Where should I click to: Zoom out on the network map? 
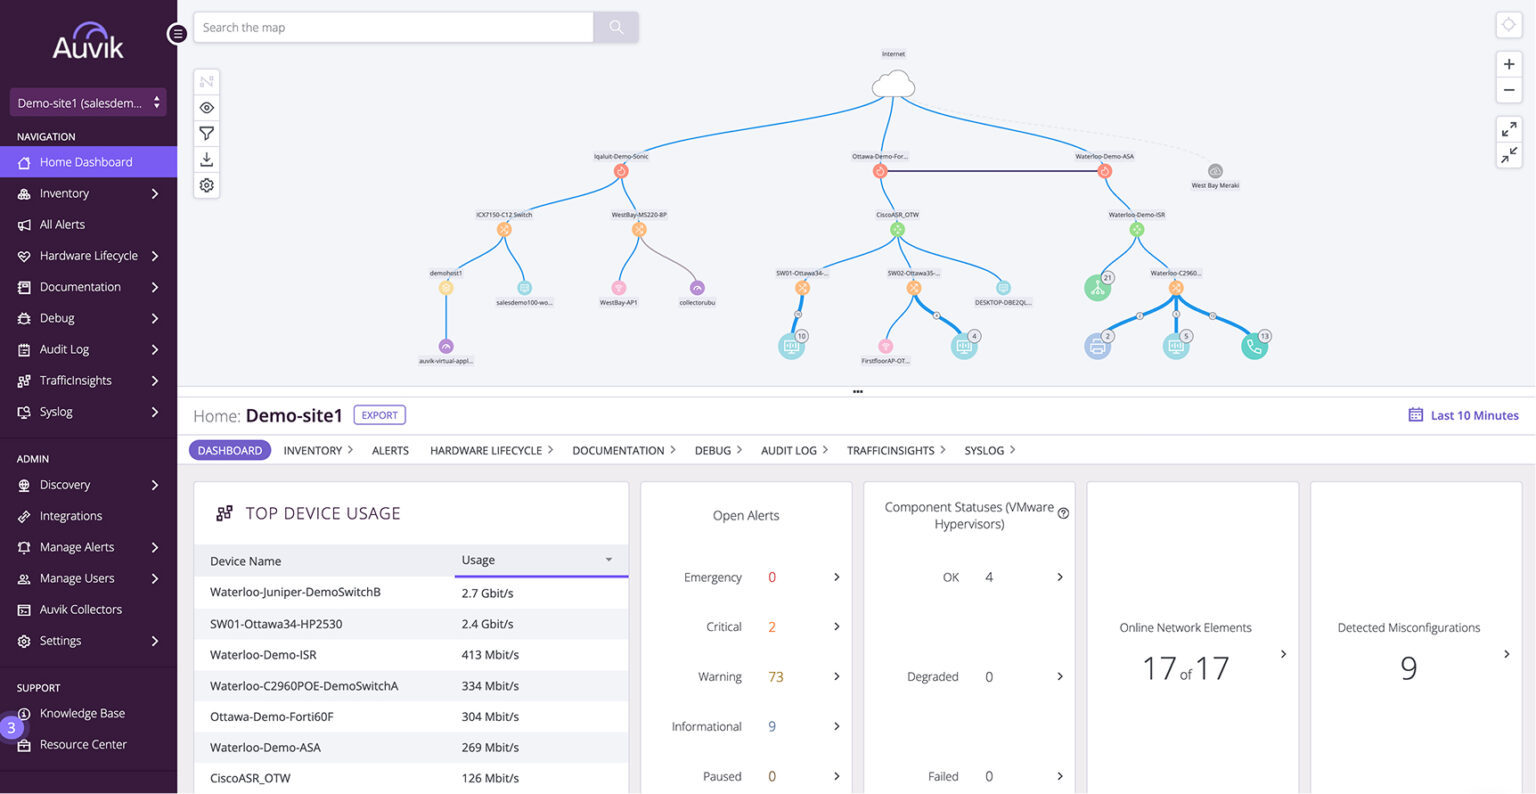pos(1508,90)
